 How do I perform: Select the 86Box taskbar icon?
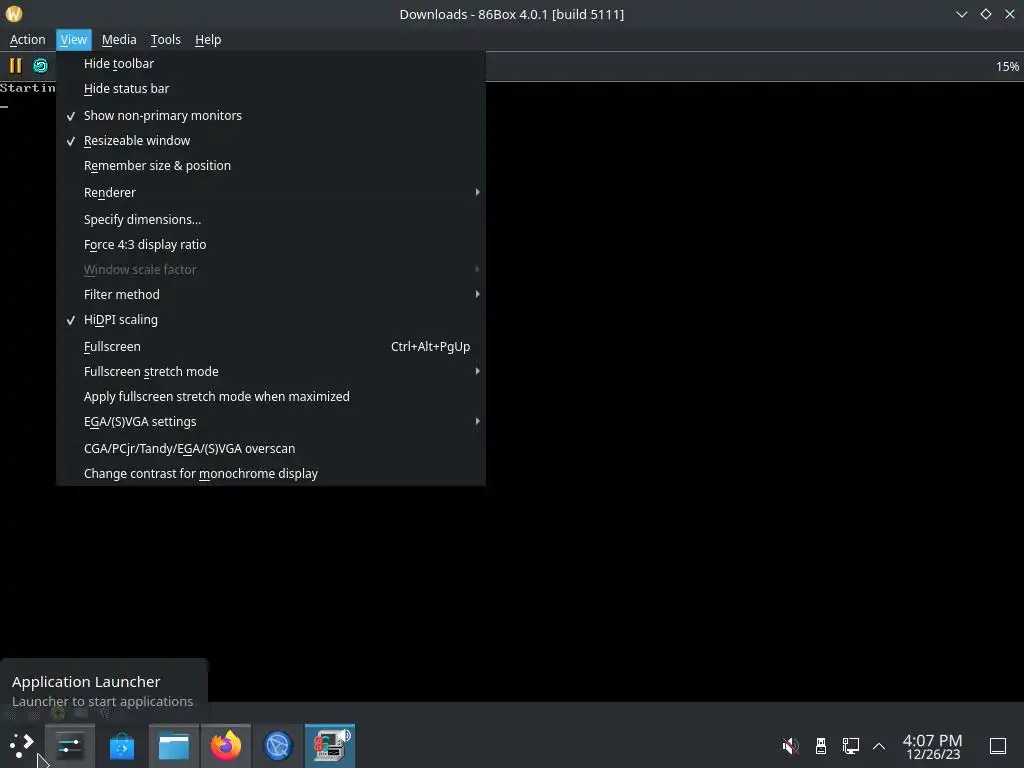point(330,745)
